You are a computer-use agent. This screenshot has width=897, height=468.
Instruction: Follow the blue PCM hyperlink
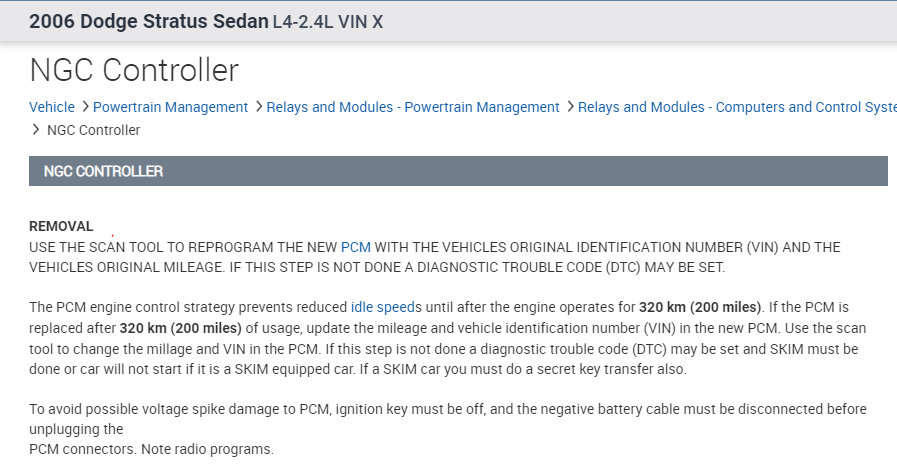(355, 246)
